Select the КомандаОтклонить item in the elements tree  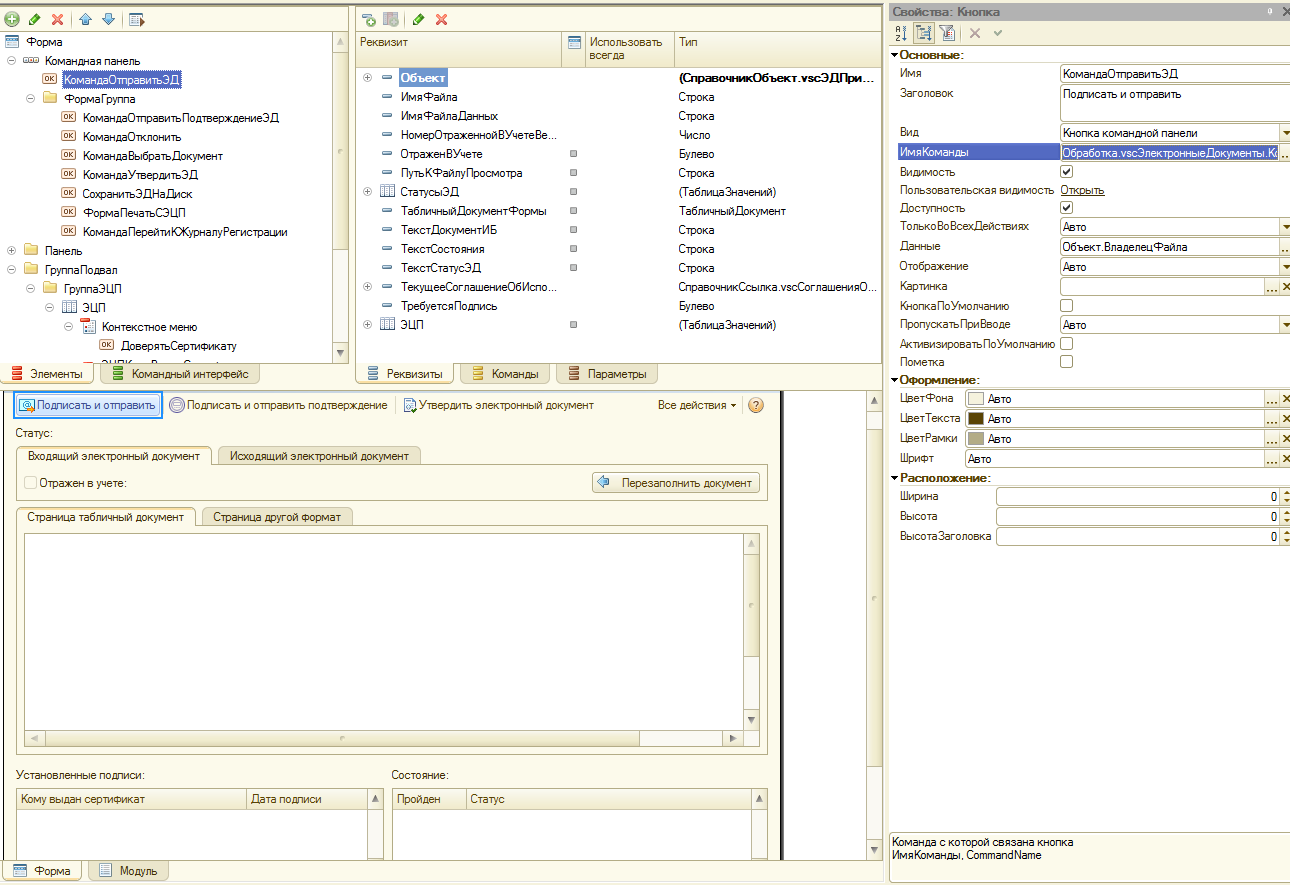132,137
